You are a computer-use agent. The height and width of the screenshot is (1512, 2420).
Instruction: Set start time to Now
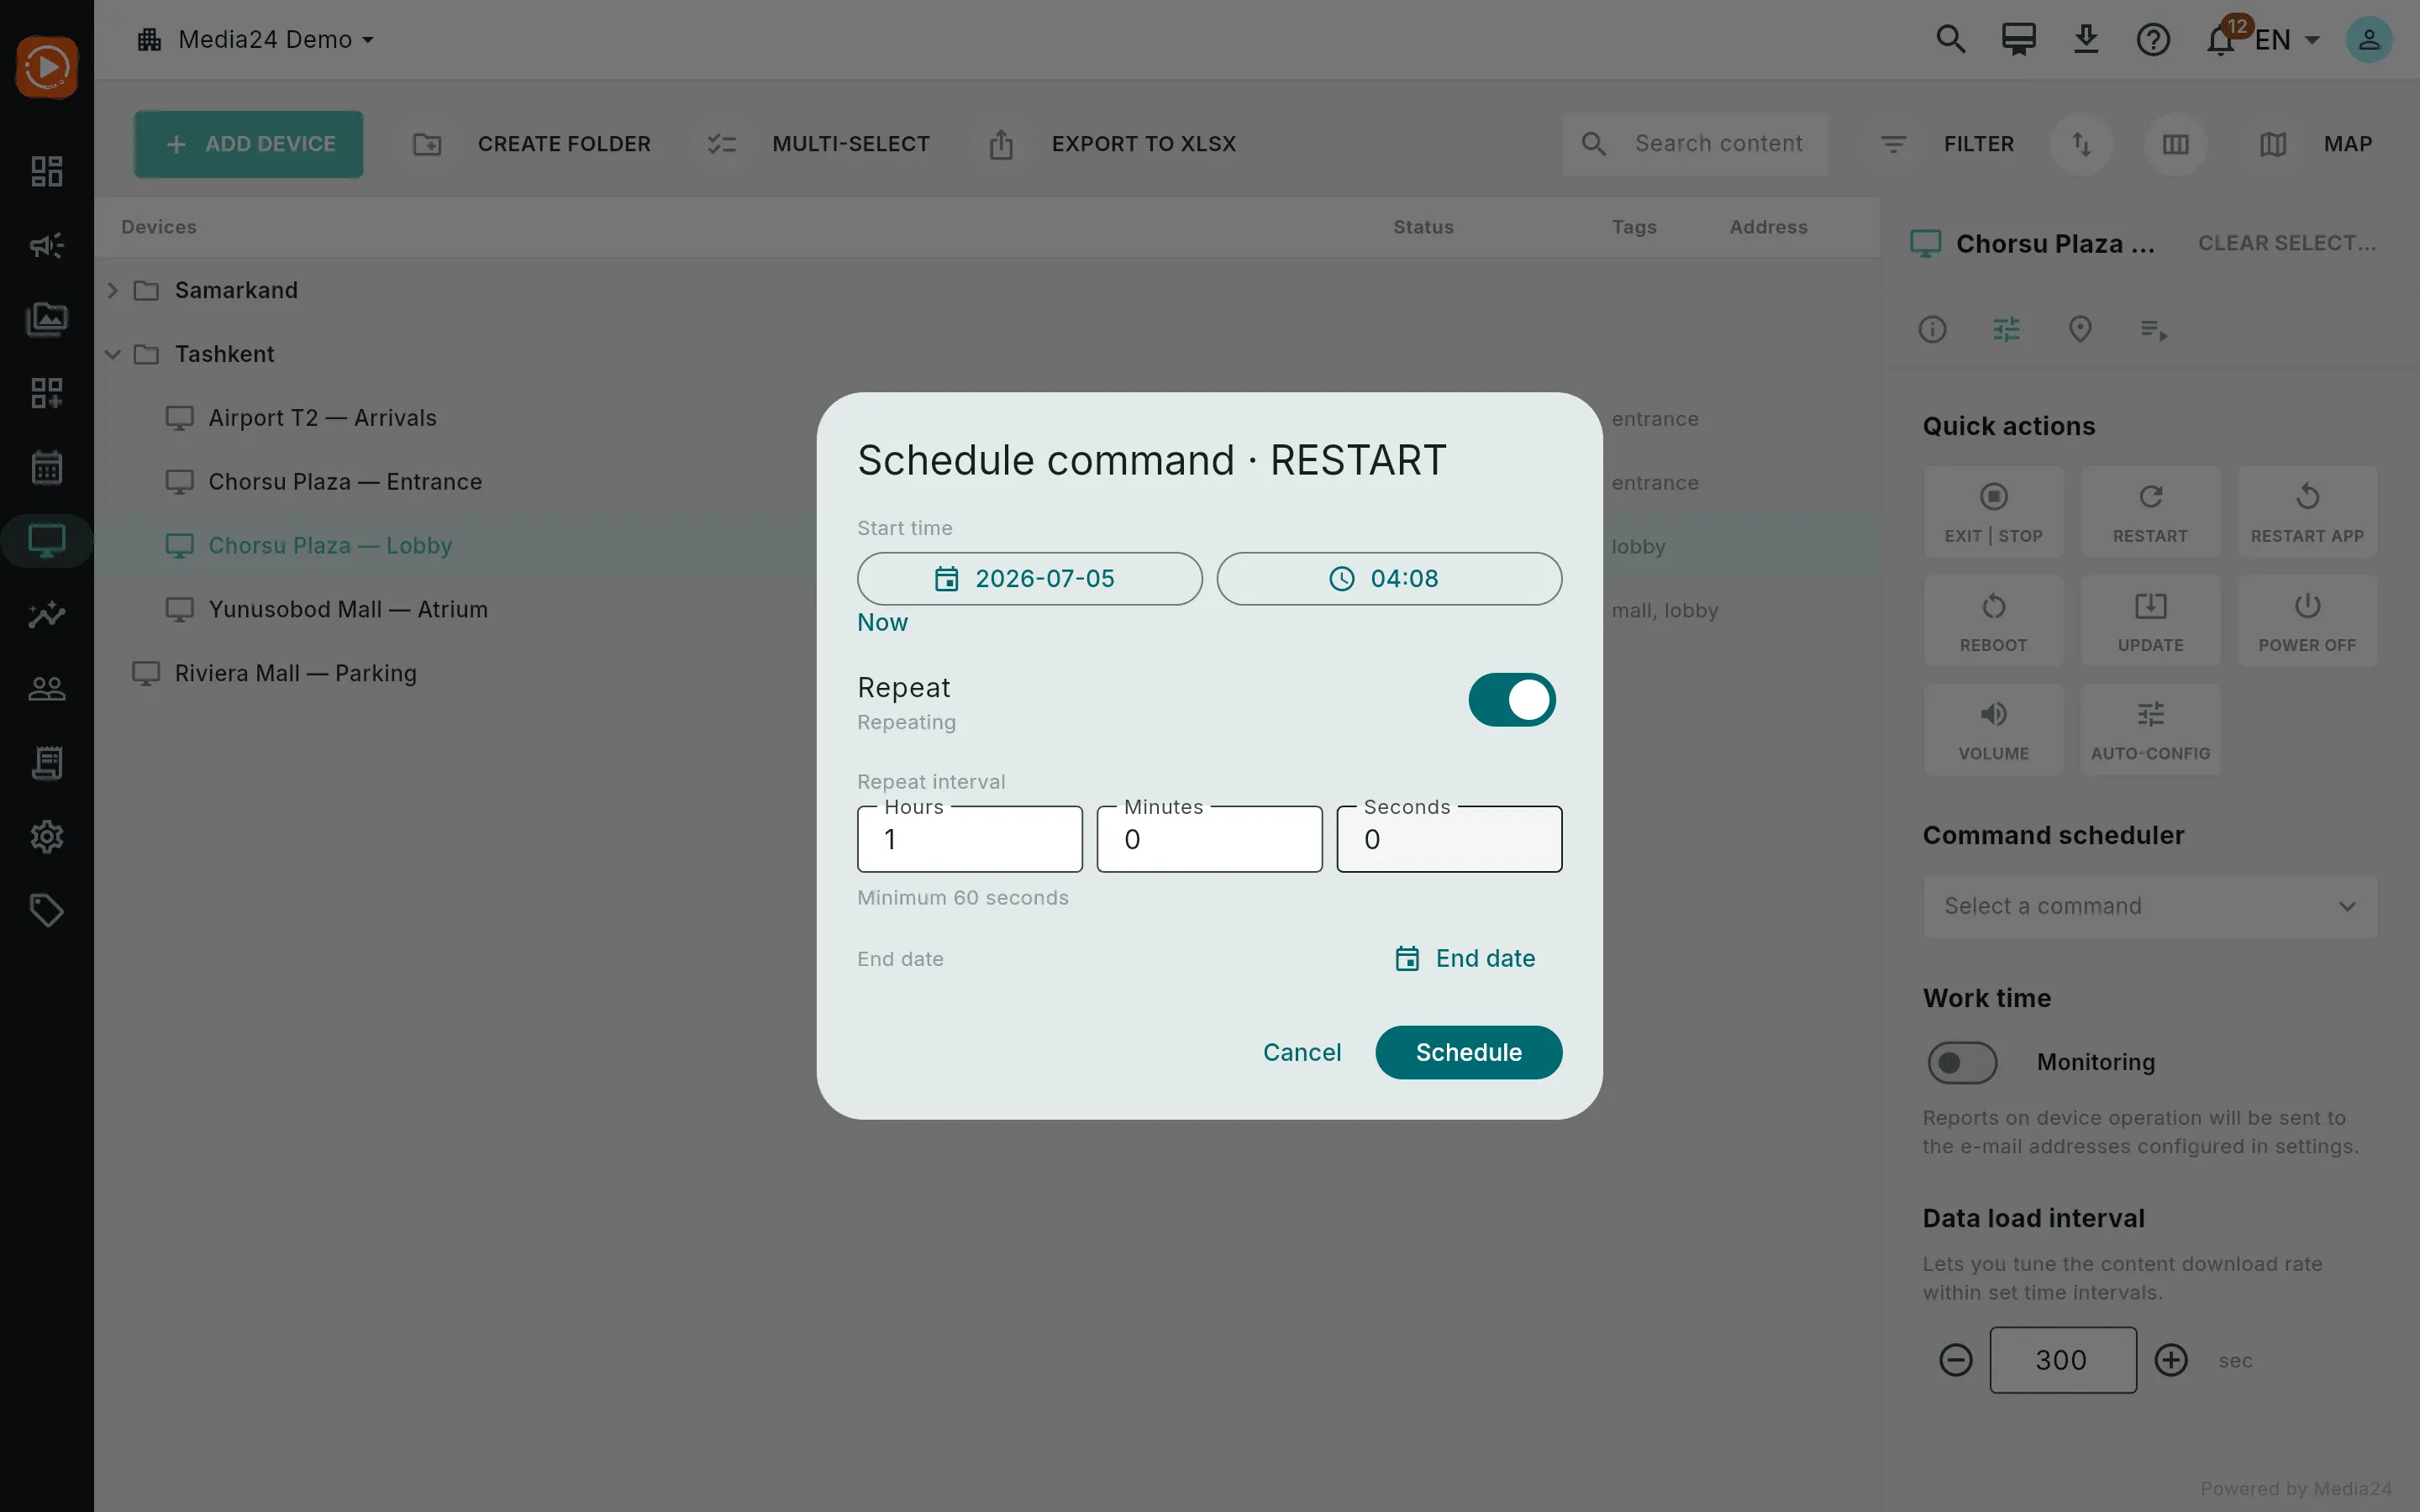click(882, 622)
